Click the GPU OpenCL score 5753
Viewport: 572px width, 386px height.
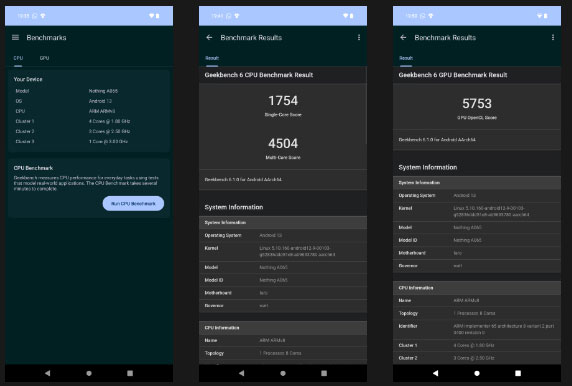pos(477,104)
